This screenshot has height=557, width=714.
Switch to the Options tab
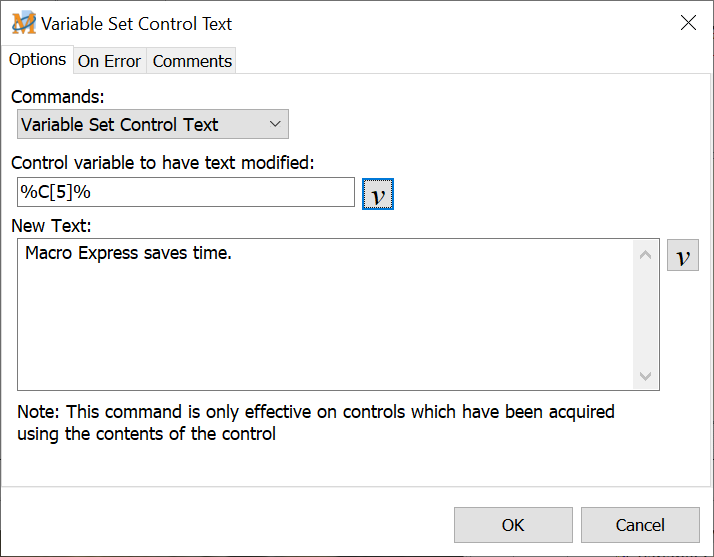37,60
